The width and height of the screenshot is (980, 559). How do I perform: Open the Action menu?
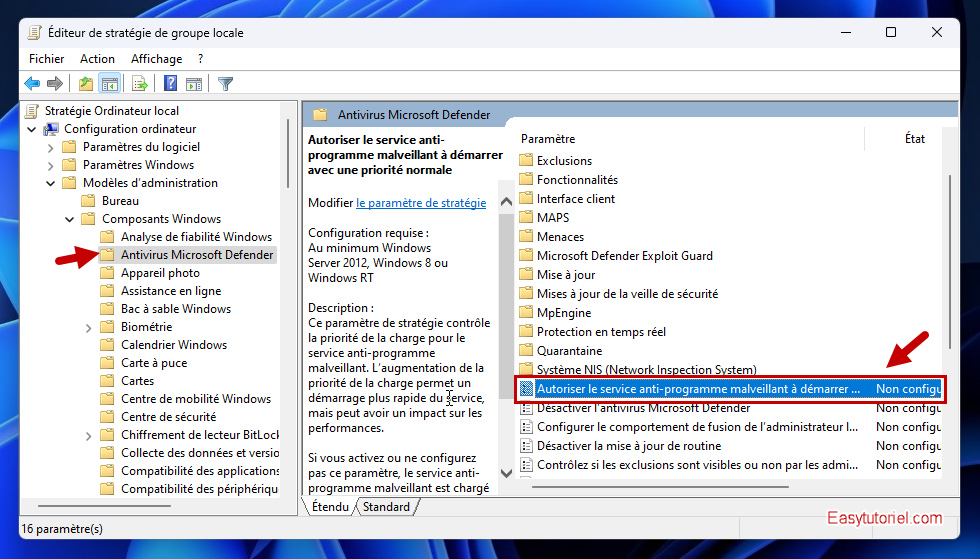97,59
